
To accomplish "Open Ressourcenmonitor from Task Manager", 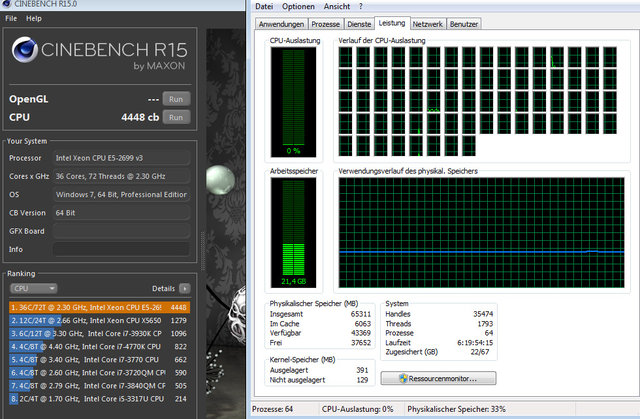I will coord(438,378).
